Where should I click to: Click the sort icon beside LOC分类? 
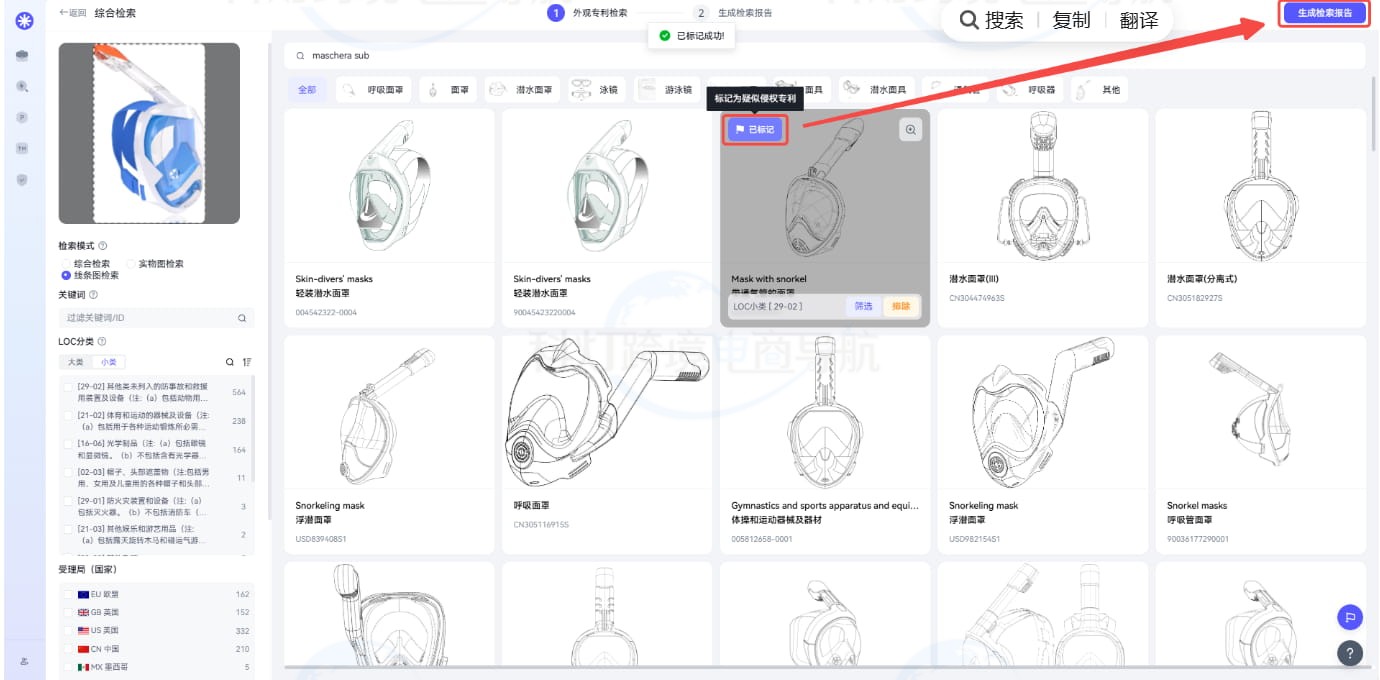point(247,362)
